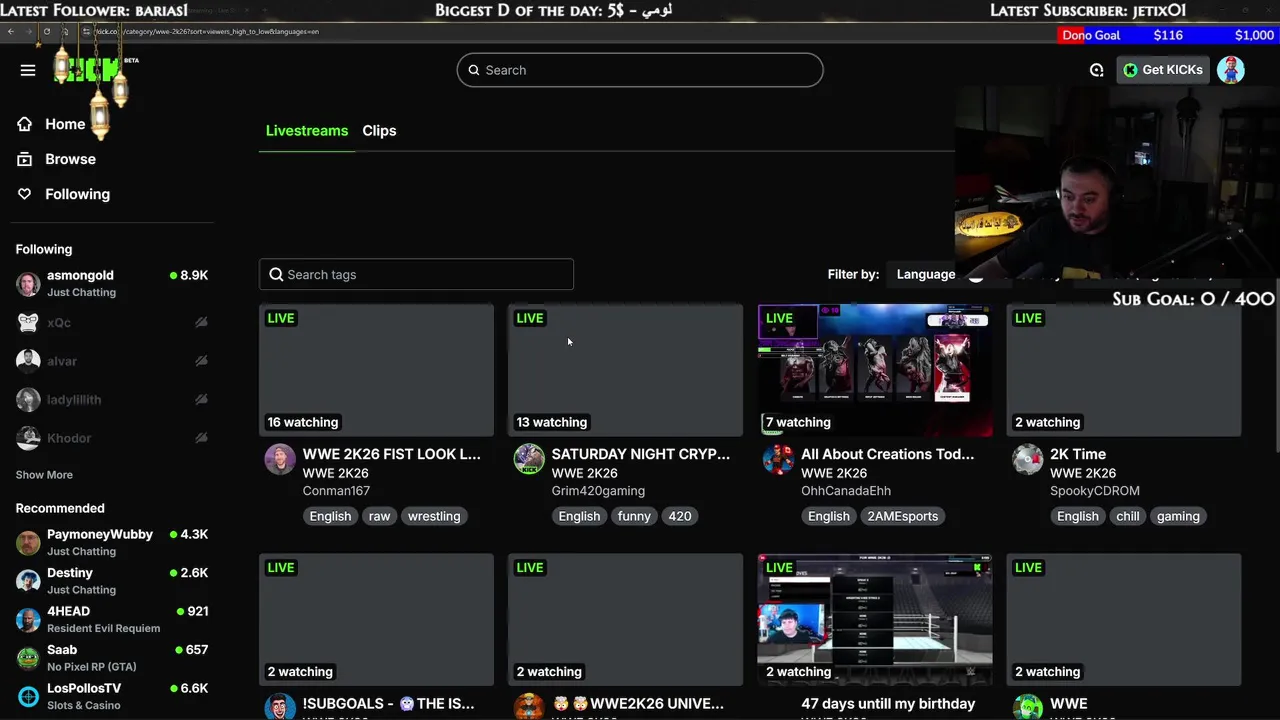The image size is (1280, 720).
Task: Open WWE 2K26 FIST LOOK stream title
Action: (x=392, y=454)
